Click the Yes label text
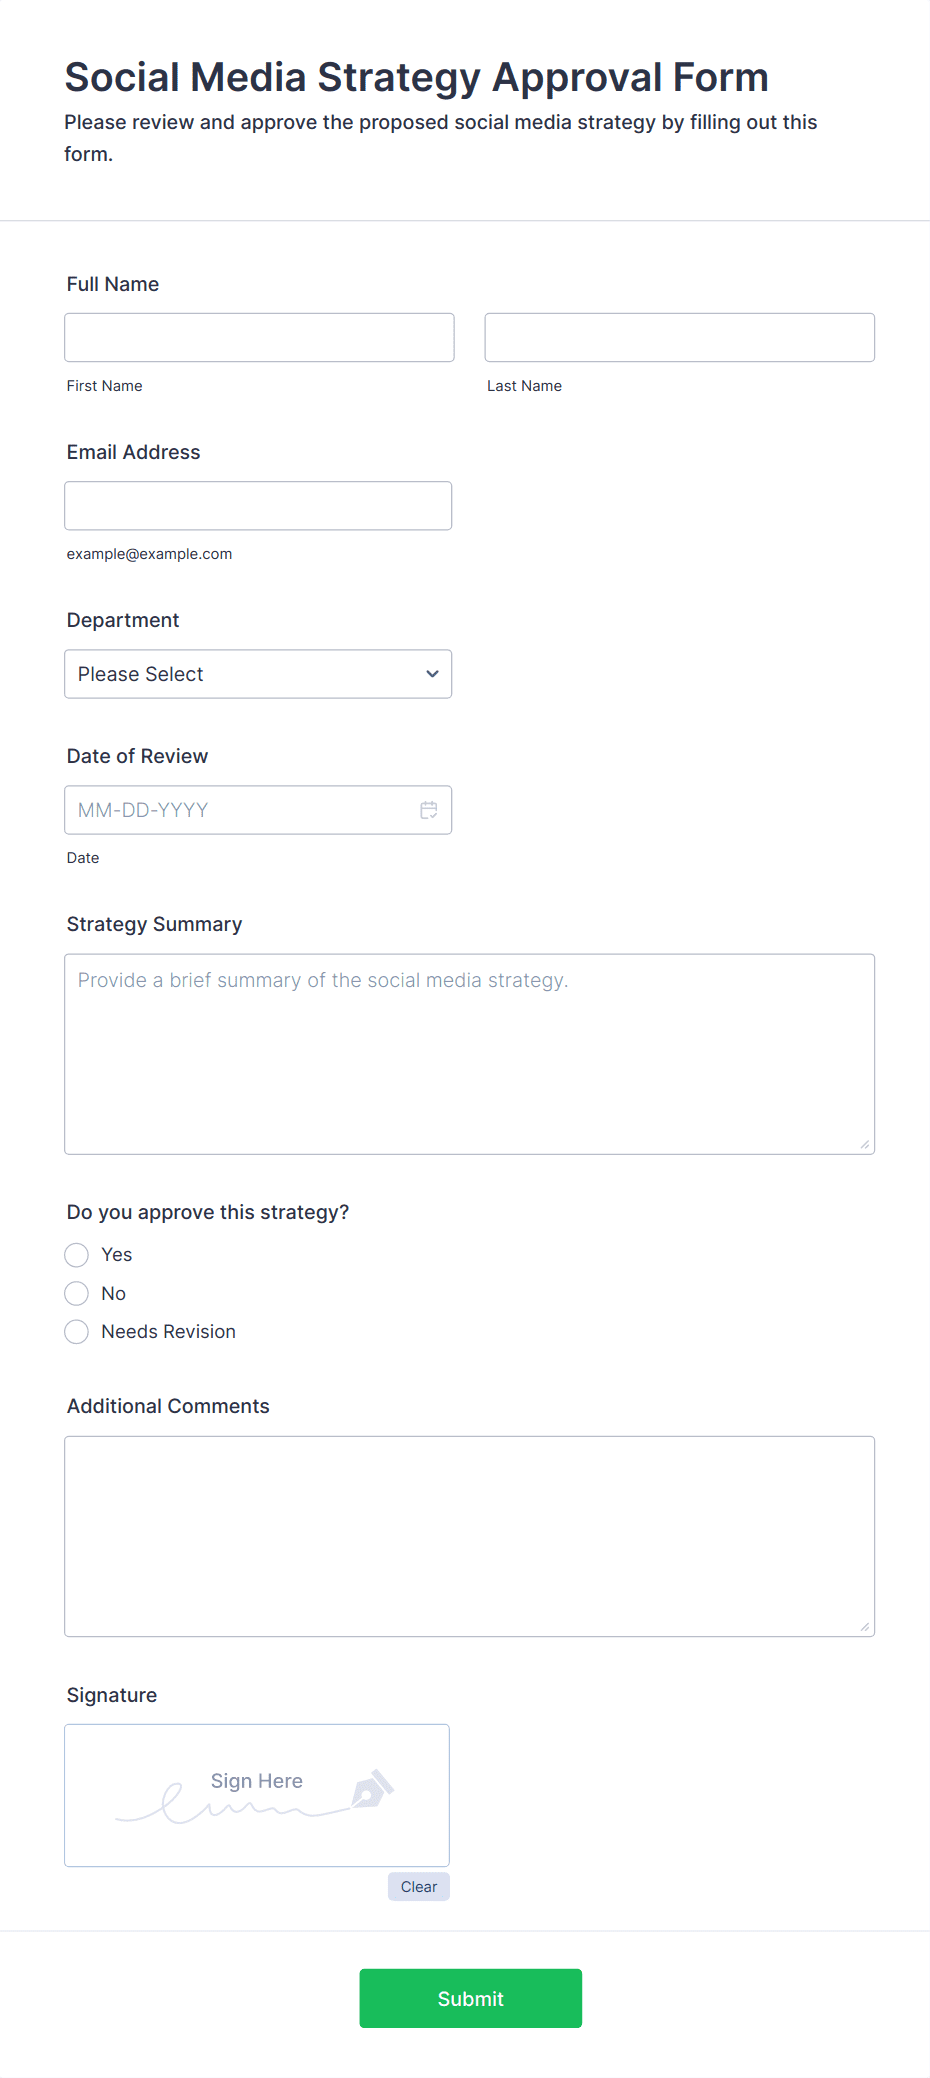The image size is (930, 2078). tap(117, 1255)
